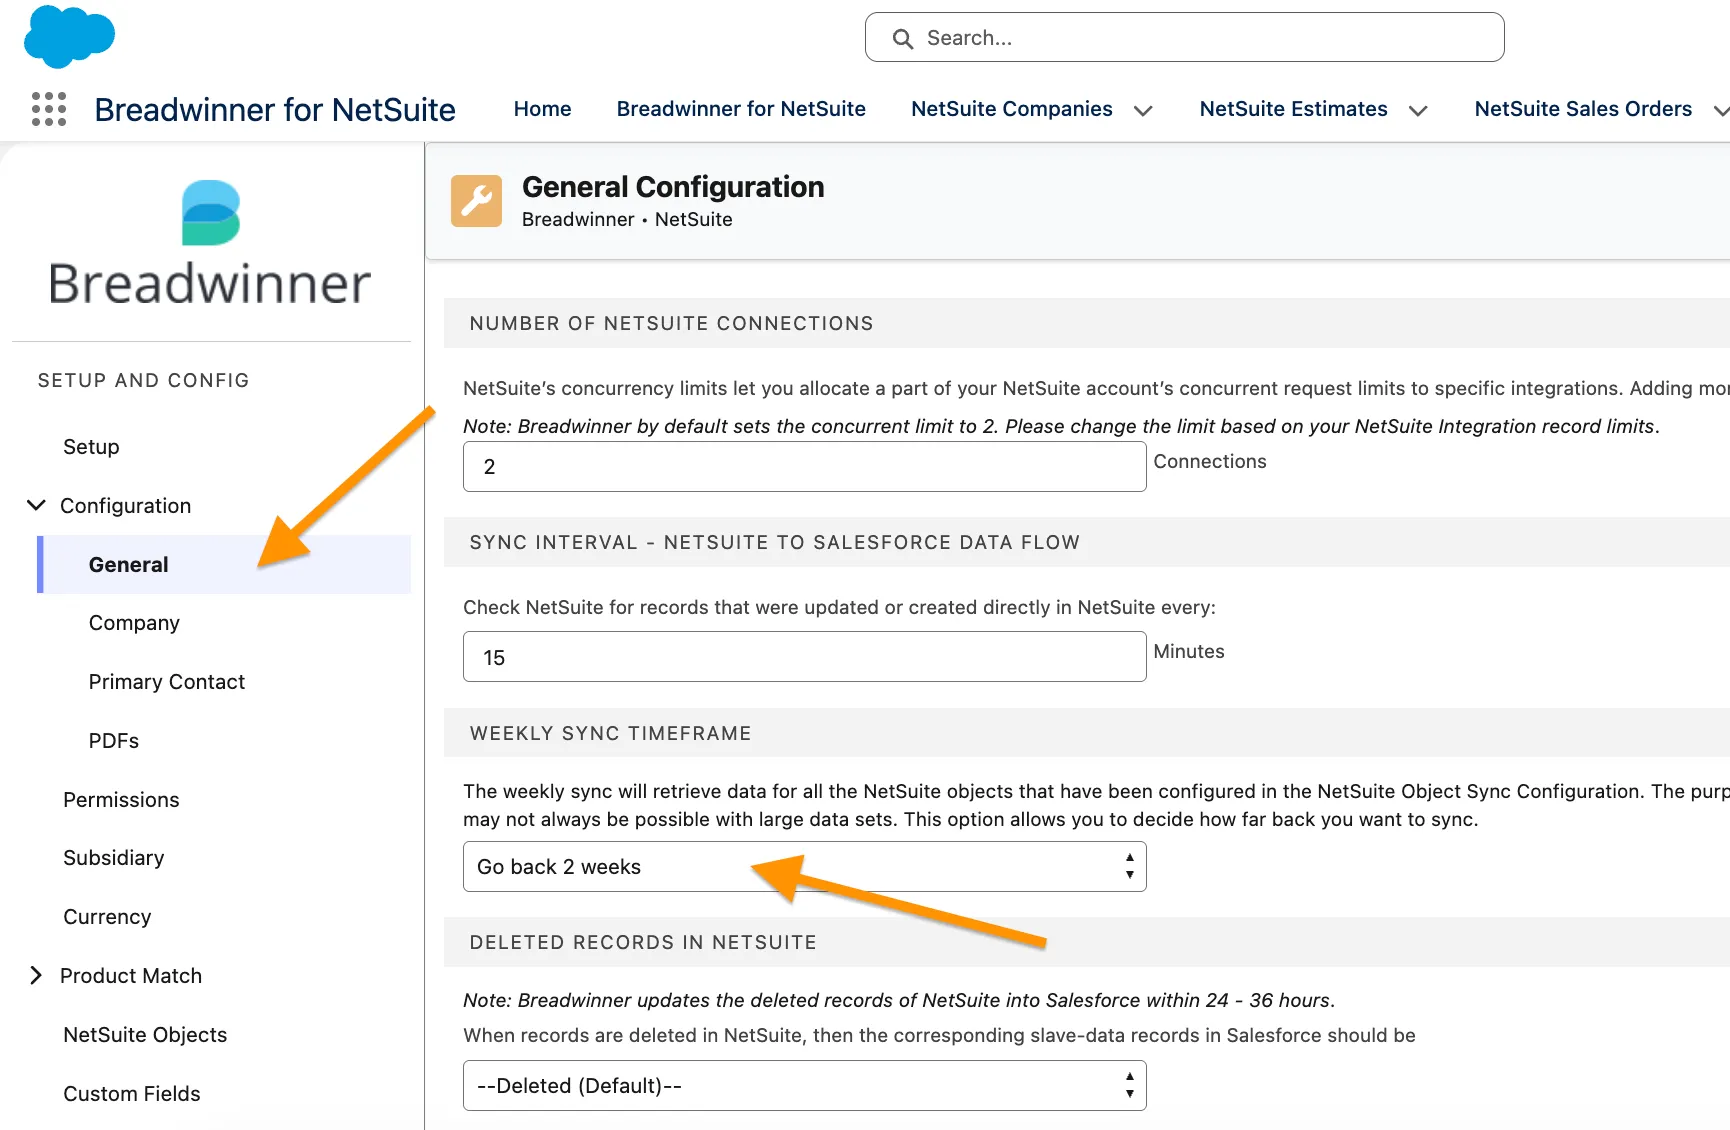The width and height of the screenshot is (1730, 1130).
Task: Open Permissions in the sidebar
Action: point(121,800)
